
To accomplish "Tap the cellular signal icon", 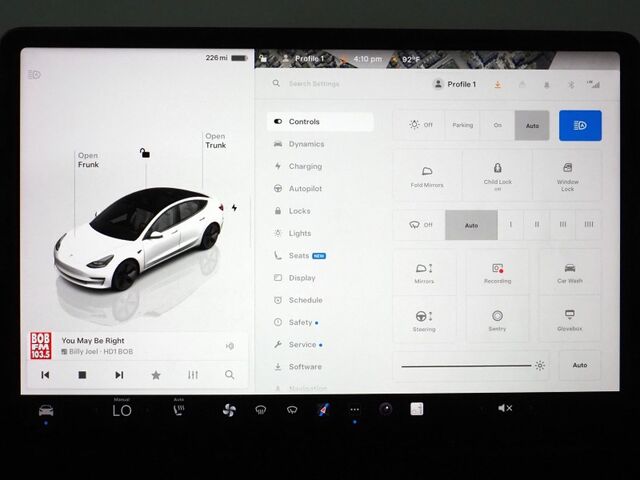I will pos(593,84).
